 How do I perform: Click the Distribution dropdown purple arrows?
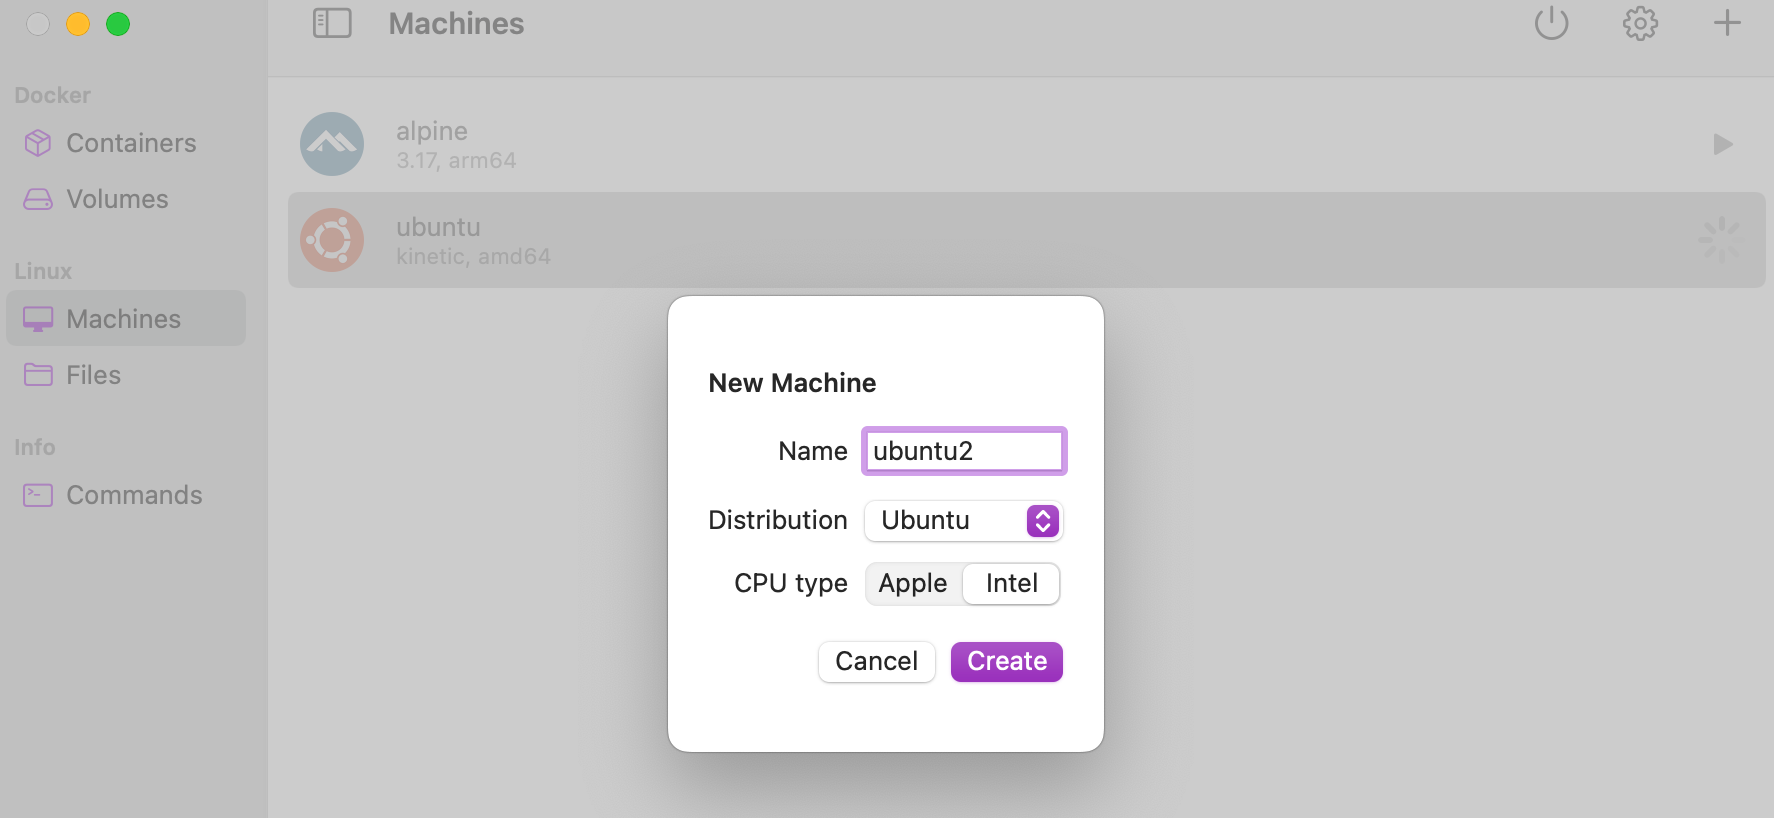pyautogui.click(x=1042, y=521)
